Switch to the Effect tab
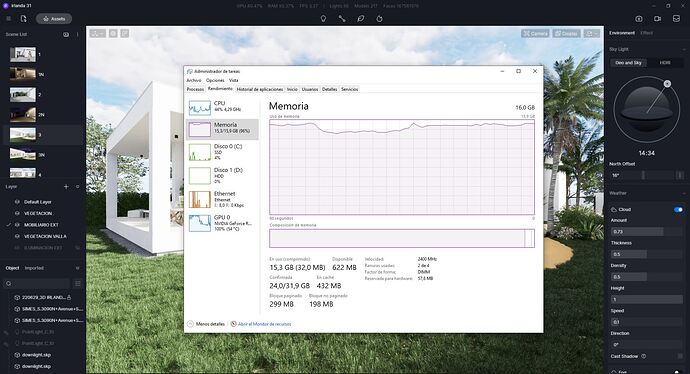This screenshot has width=690, height=374. coord(646,33)
